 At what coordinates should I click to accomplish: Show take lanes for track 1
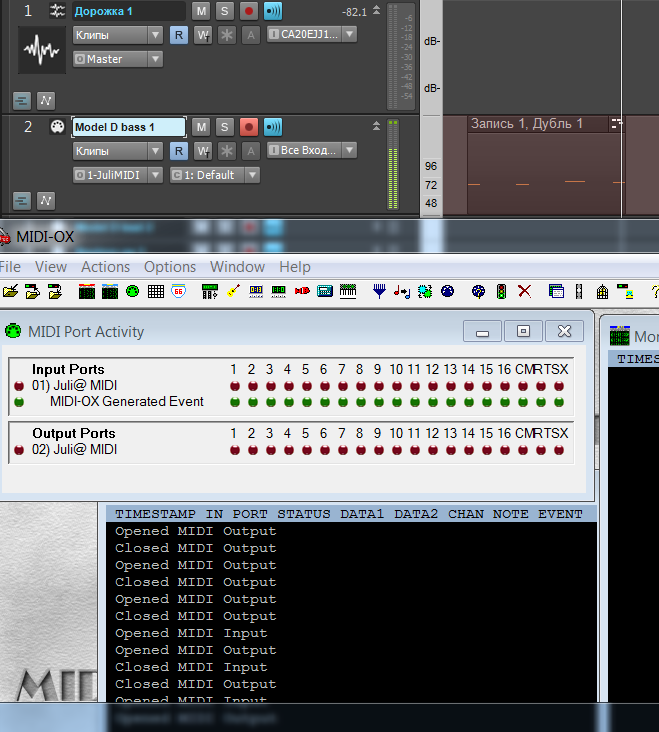point(21,100)
